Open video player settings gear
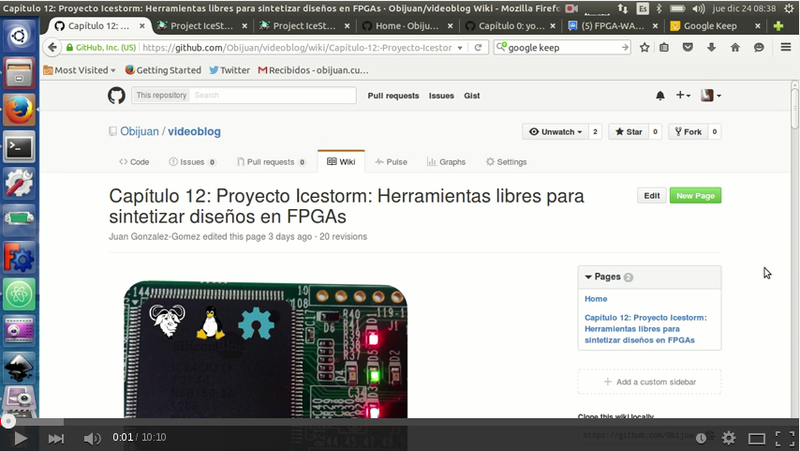This screenshot has width=800, height=451. pos(728,438)
